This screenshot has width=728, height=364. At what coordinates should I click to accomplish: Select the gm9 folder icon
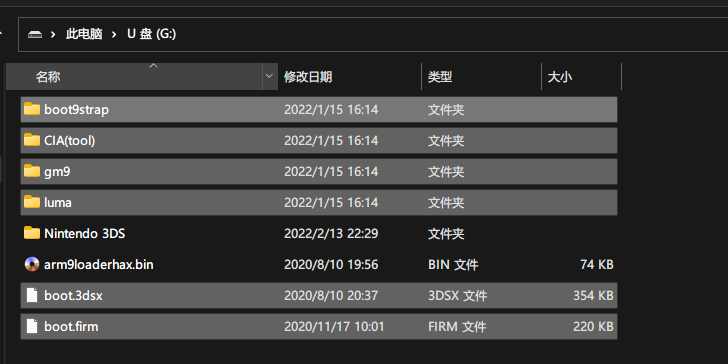(x=32, y=171)
